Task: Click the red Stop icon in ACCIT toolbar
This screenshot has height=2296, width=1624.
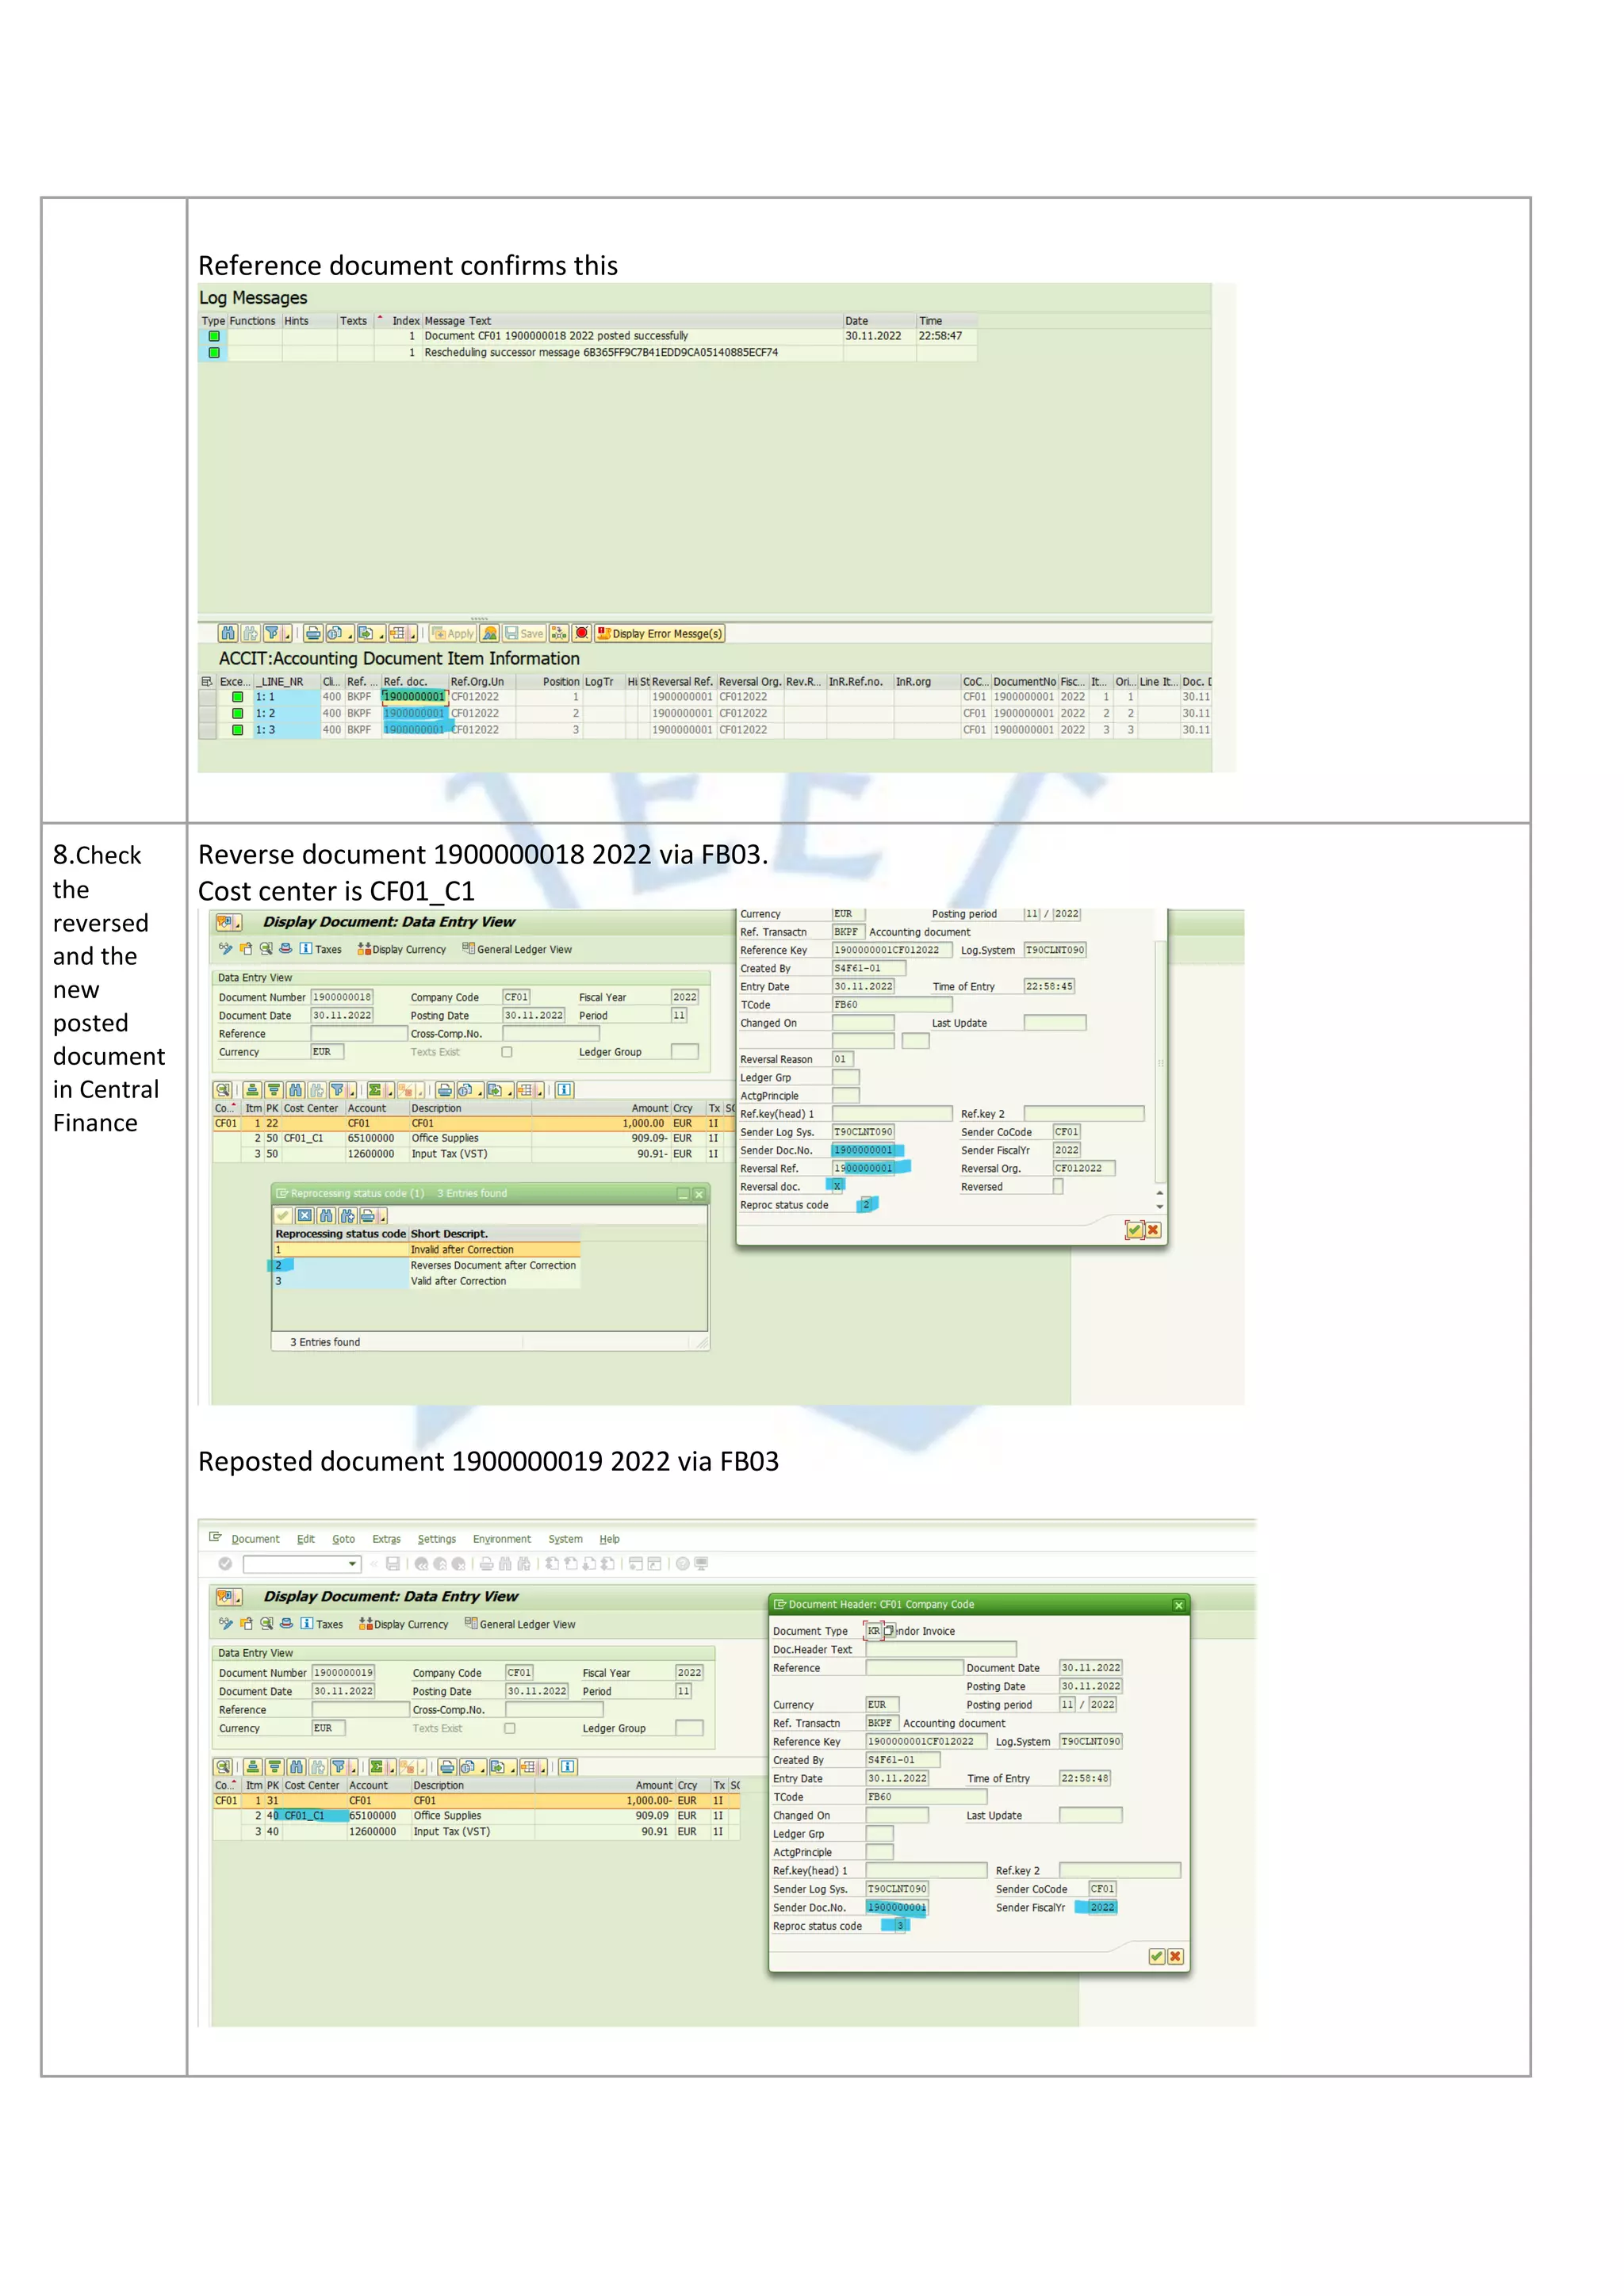Action: coord(582,633)
